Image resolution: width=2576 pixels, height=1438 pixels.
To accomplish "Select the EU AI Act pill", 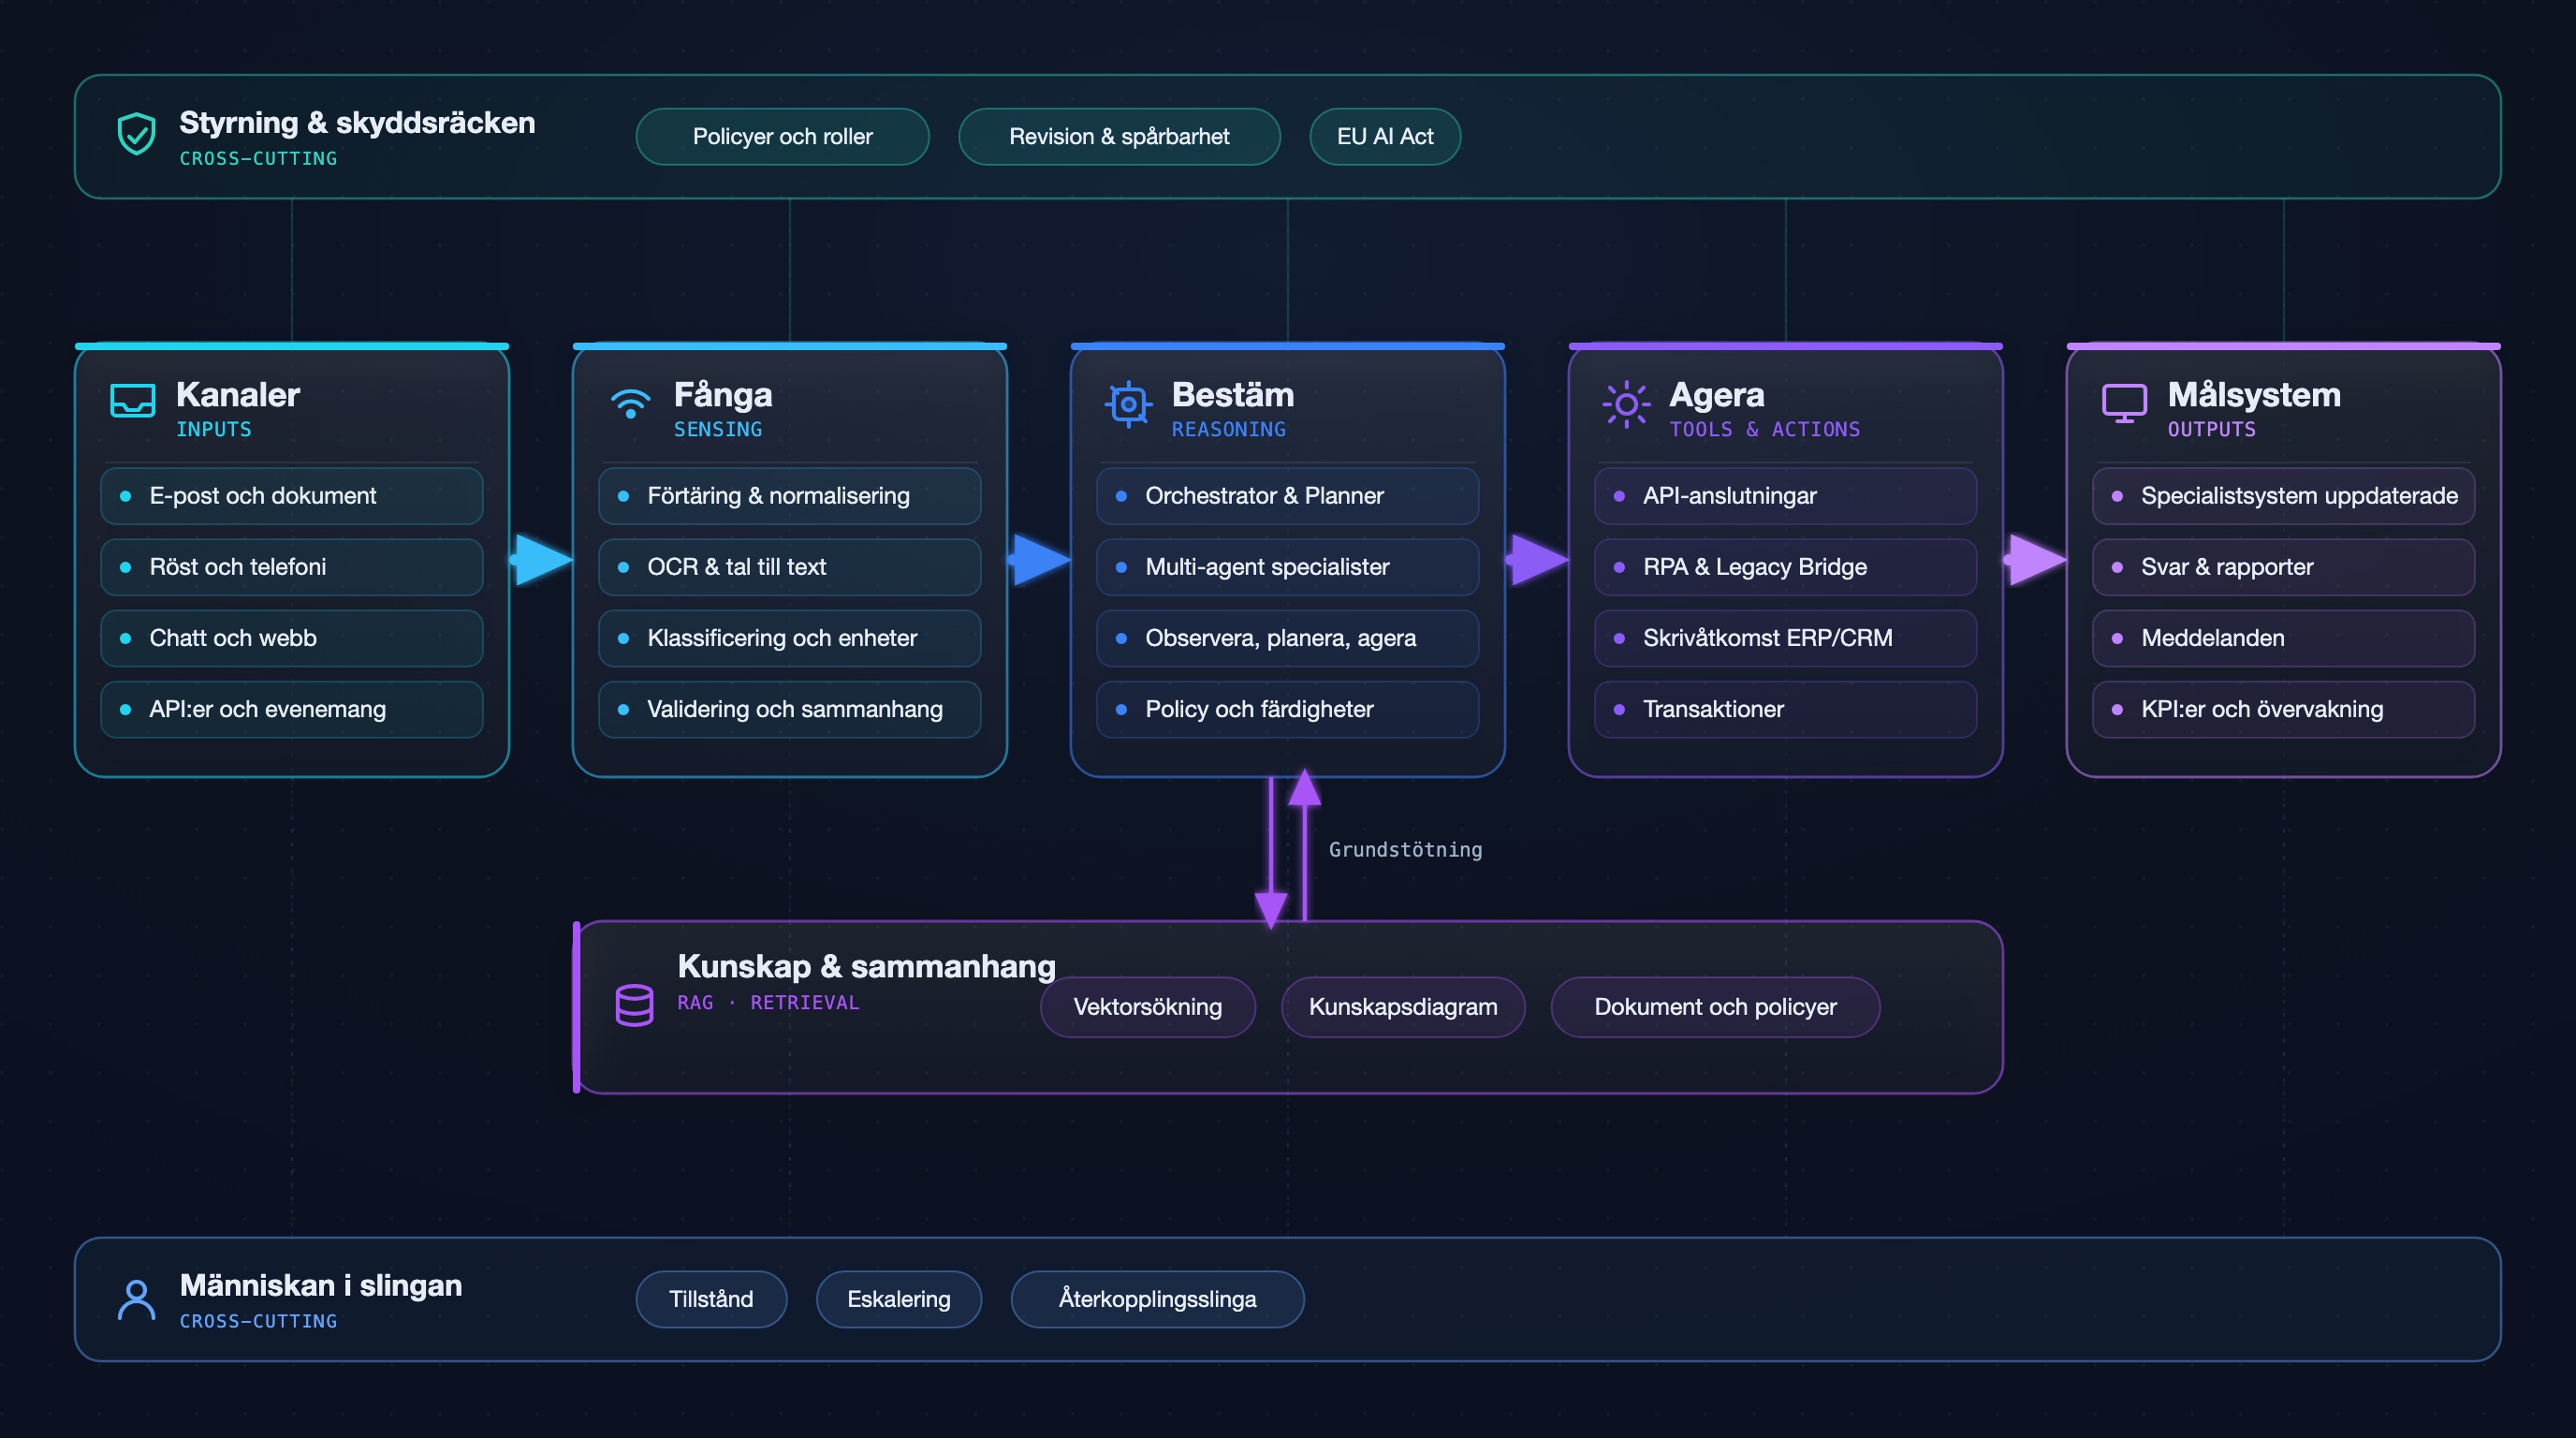I will pyautogui.click(x=1385, y=137).
